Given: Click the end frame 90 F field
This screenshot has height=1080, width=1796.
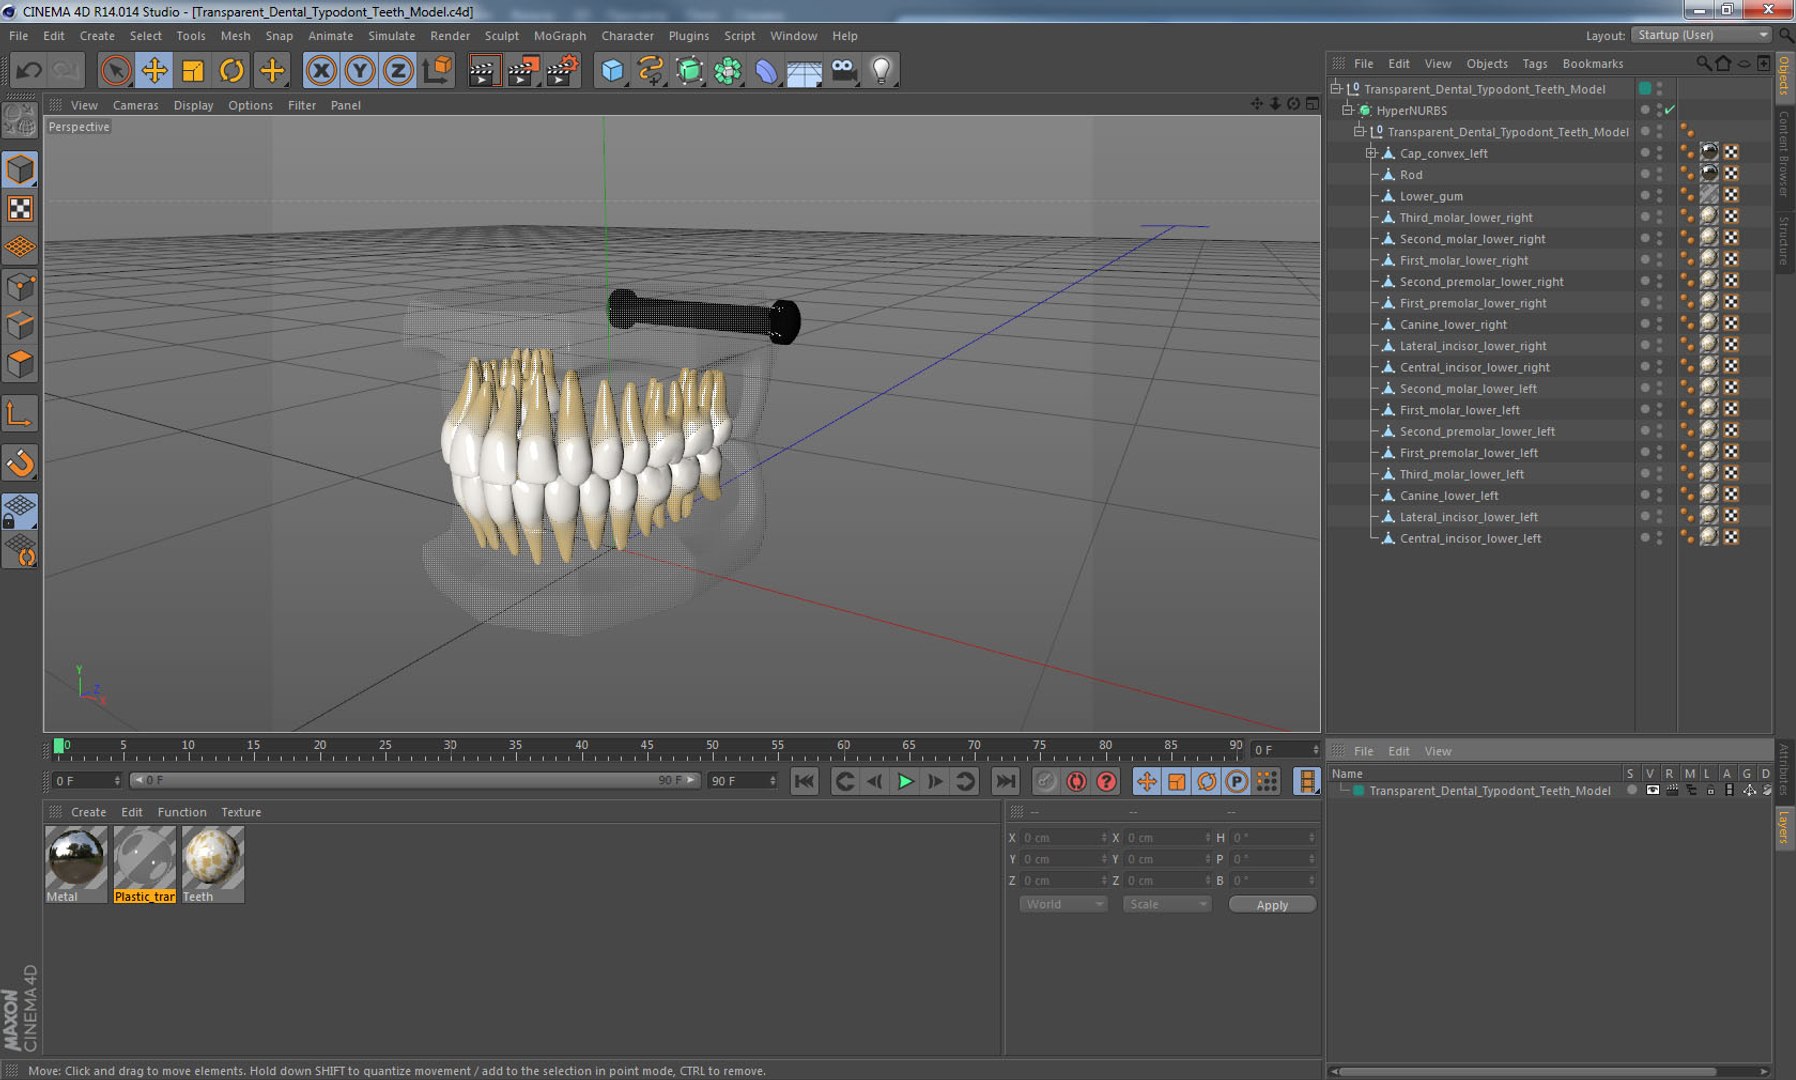Looking at the screenshot, I should (x=742, y=780).
